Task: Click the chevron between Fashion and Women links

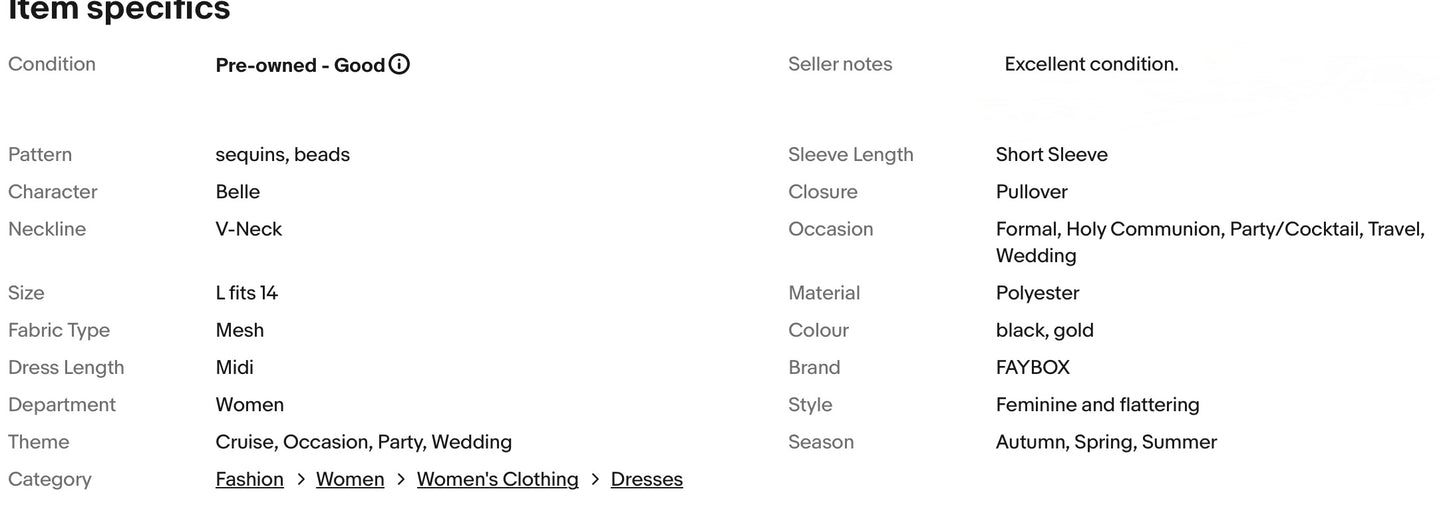Action: 300,480
